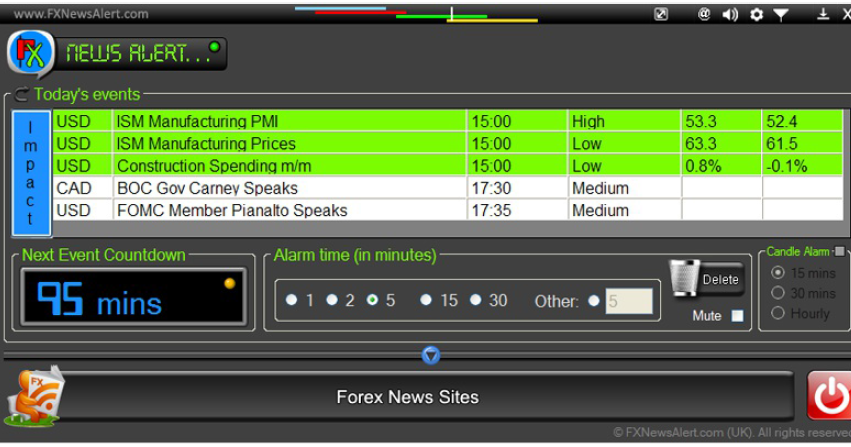Open the @ email contact icon
Image resolution: width=851 pixels, height=447 pixels.
[704, 14]
